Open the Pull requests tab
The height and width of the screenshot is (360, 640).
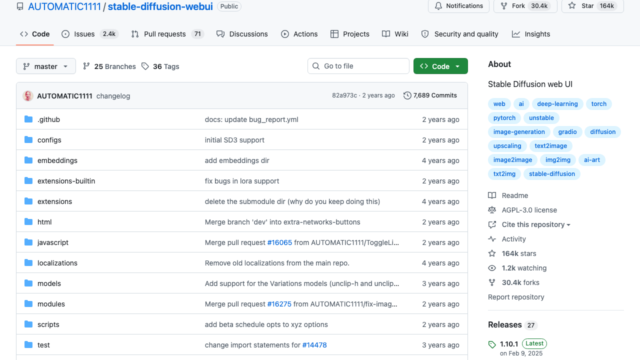tap(167, 34)
